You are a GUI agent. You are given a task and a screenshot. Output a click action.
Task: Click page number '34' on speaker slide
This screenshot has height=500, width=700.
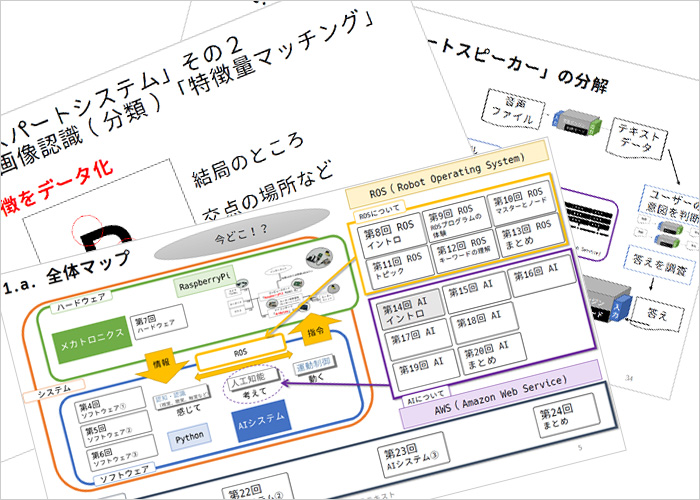(629, 379)
